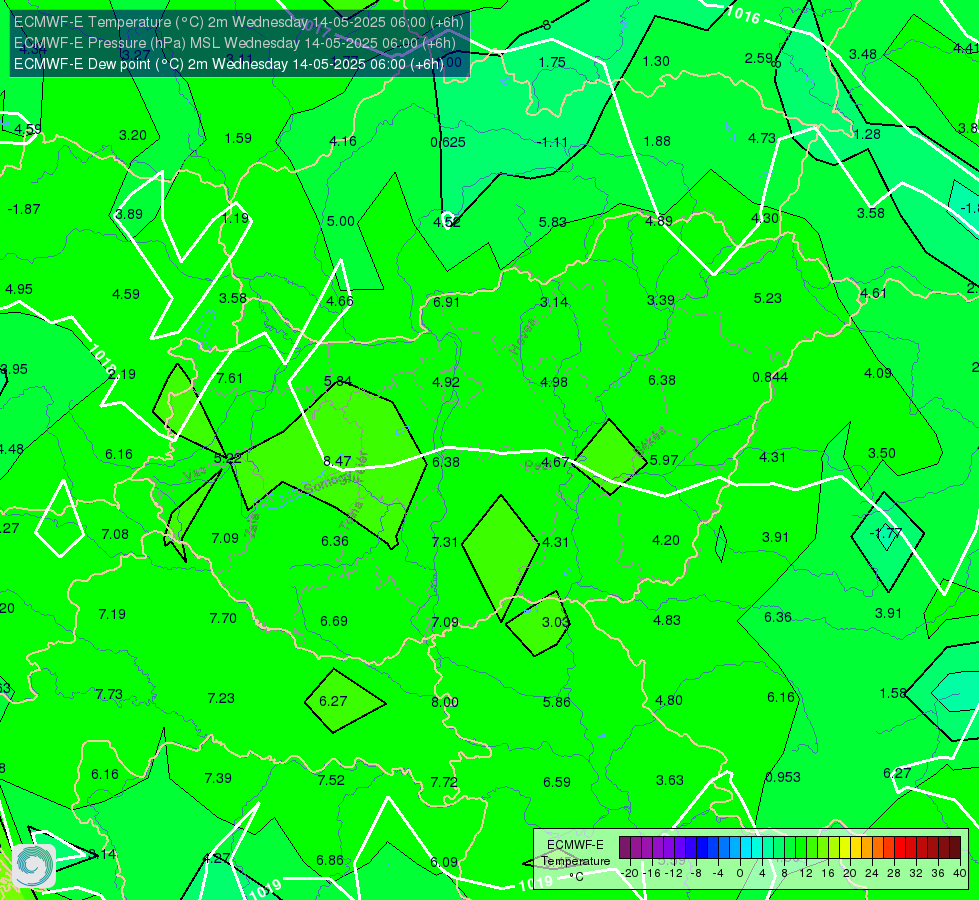979x900 pixels.
Task: Click the 4.20 value on the map
Action: pyautogui.click(x=666, y=540)
